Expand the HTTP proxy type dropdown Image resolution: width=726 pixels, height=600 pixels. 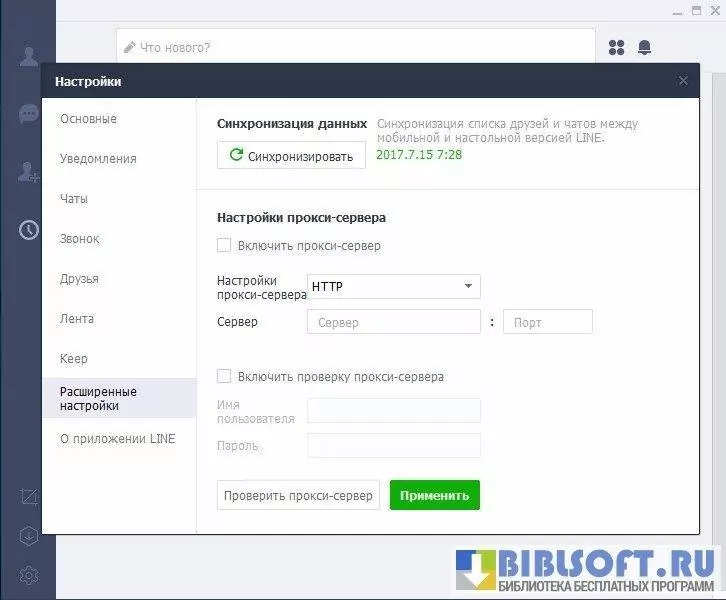click(x=394, y=286)
